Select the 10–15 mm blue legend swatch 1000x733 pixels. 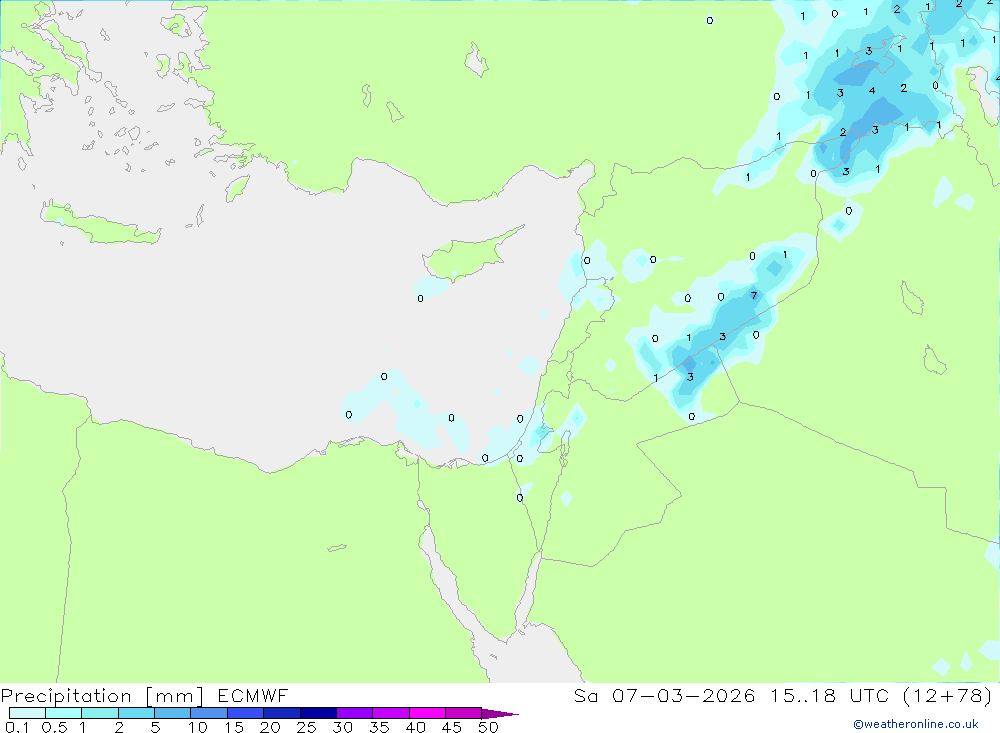pyautogui.click(x=209, y=713)
